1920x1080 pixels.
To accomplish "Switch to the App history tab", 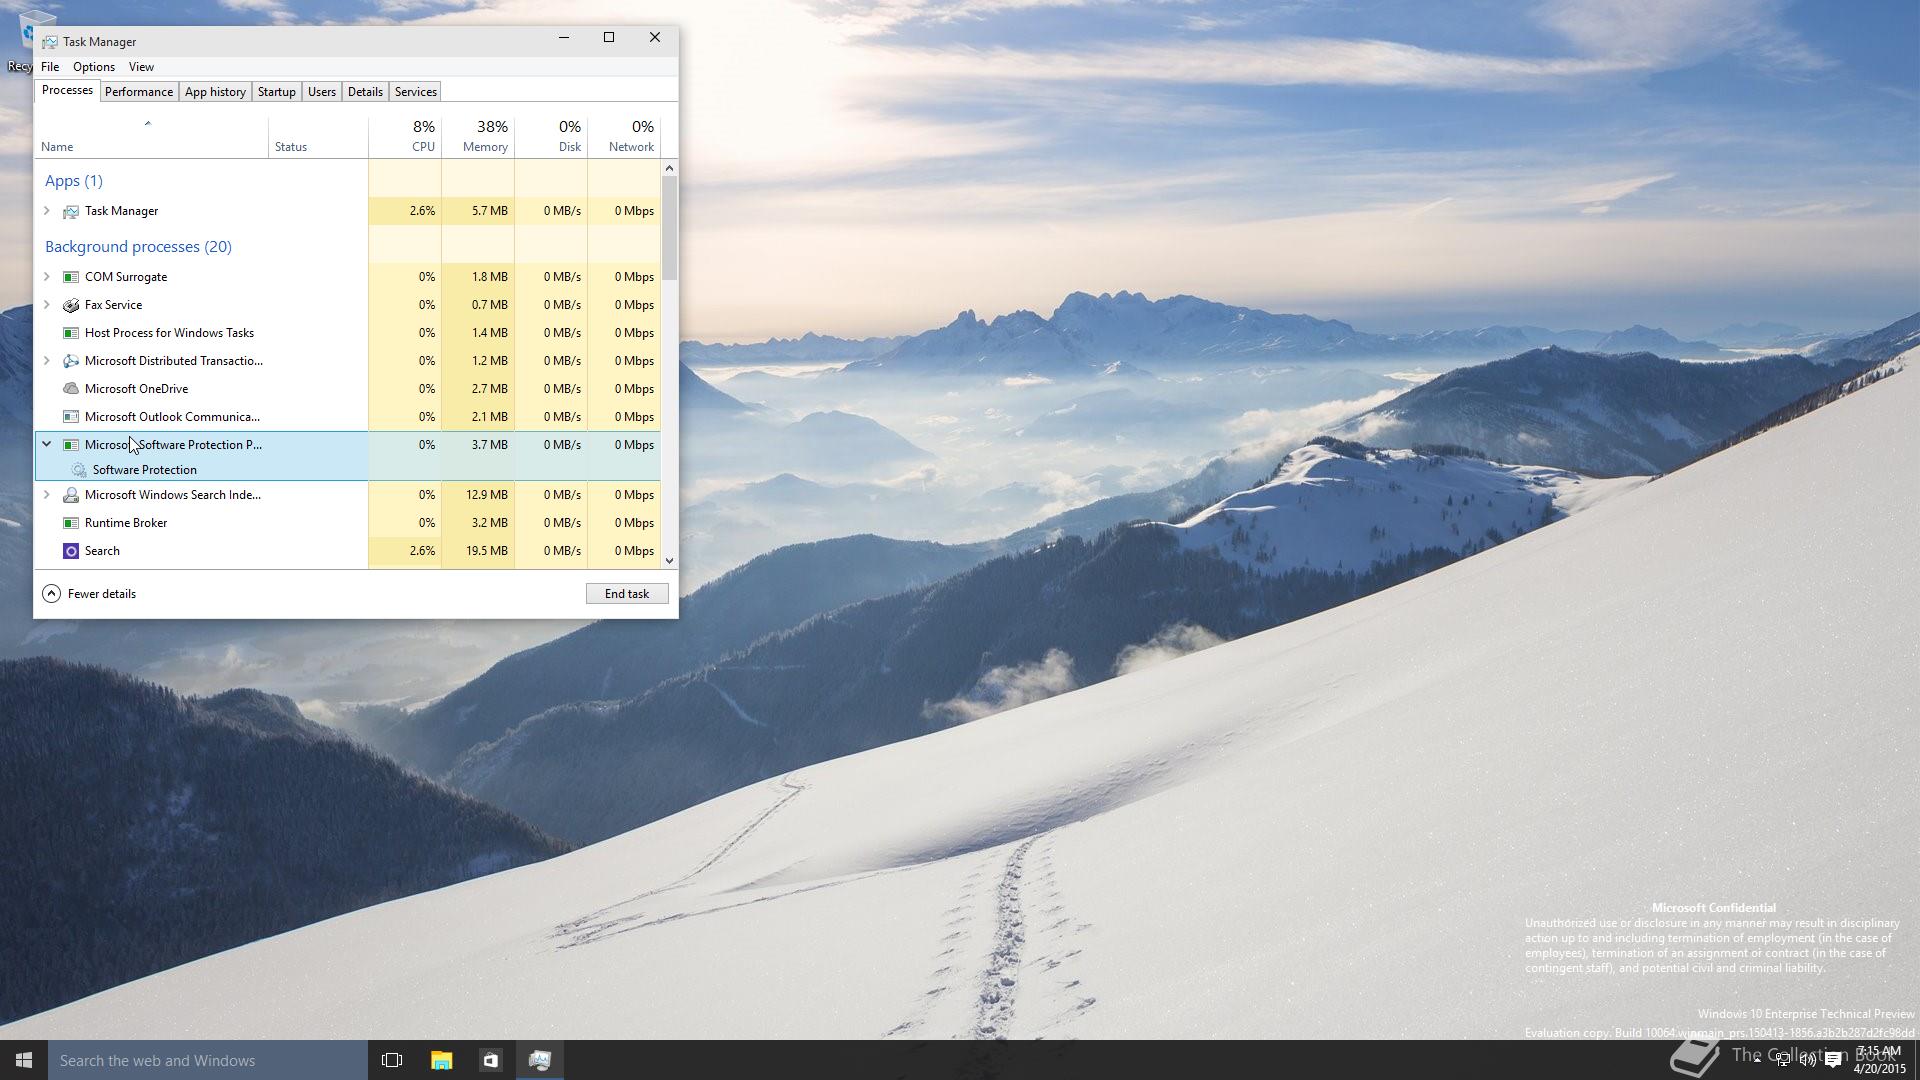I will [215, 92].
